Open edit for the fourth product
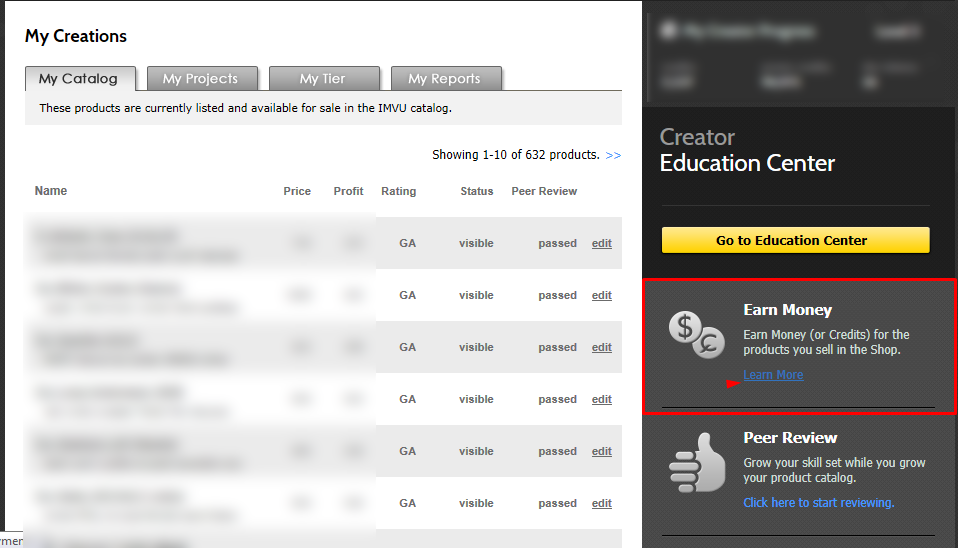This screenshot has width=958, height=548. (601, 399)
